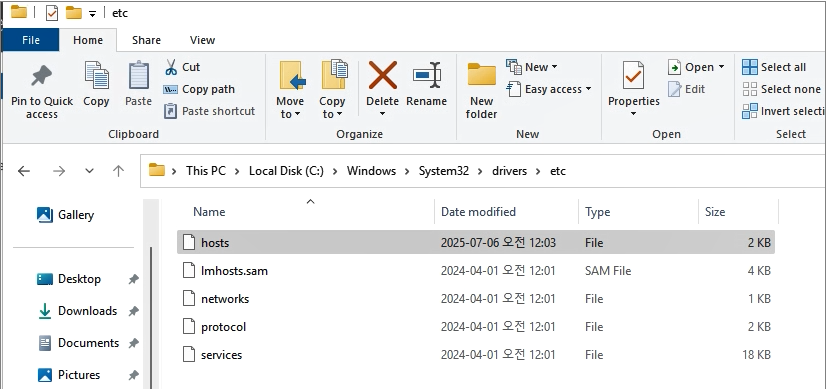This screenshot has height=389, width=826.
Task: Click Quick Access Toolbar new folder icon
Action: [x=74, y=13]
